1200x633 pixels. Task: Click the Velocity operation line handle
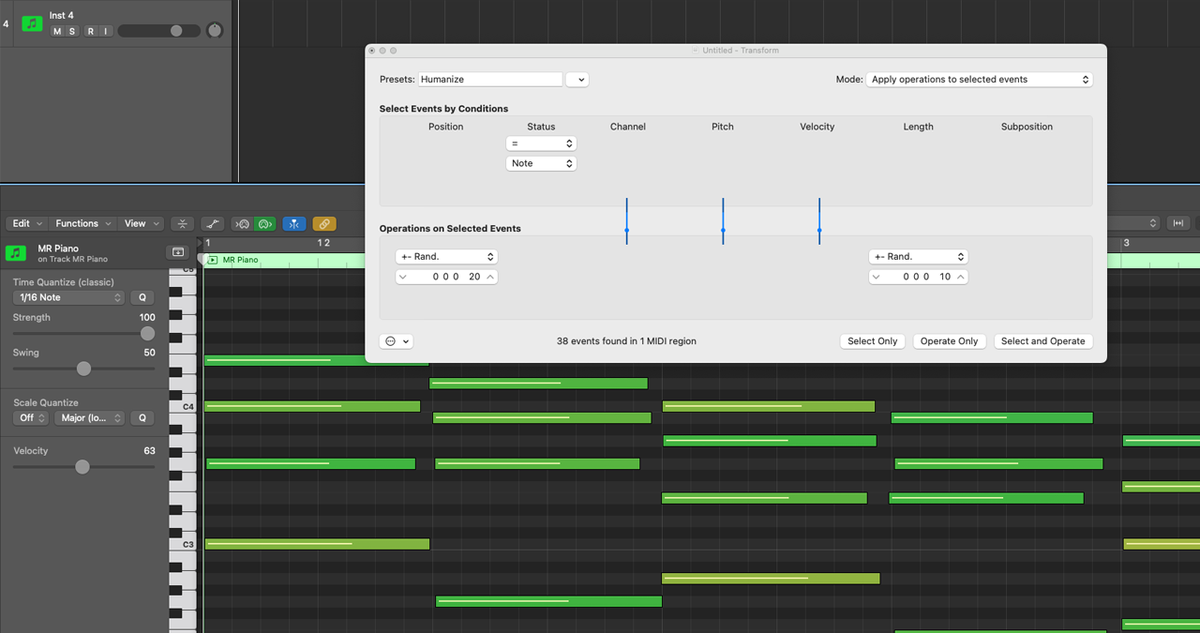coord(819,231)
